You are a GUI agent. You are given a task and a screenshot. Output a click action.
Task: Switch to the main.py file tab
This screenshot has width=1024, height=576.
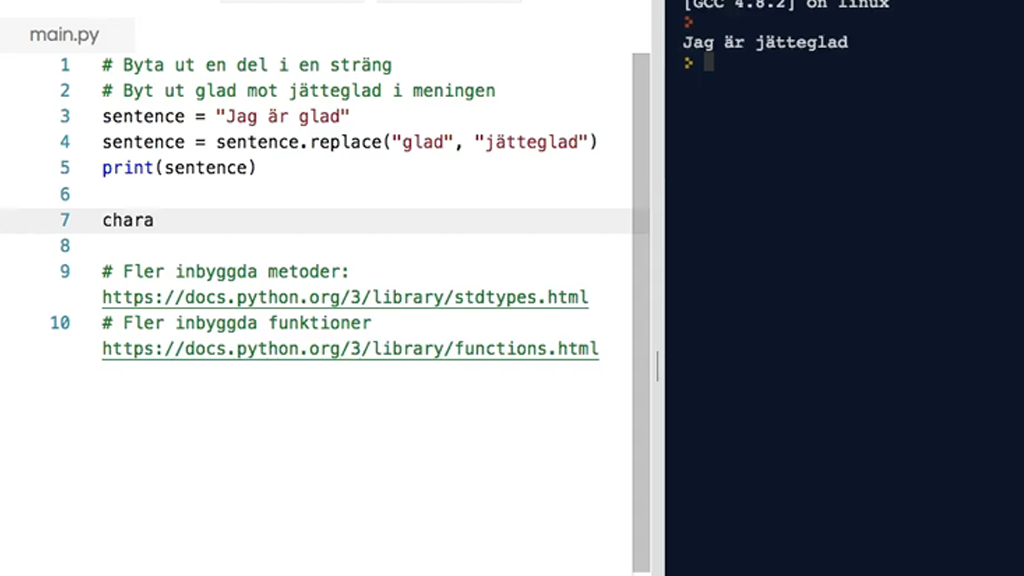coord(64,35)
